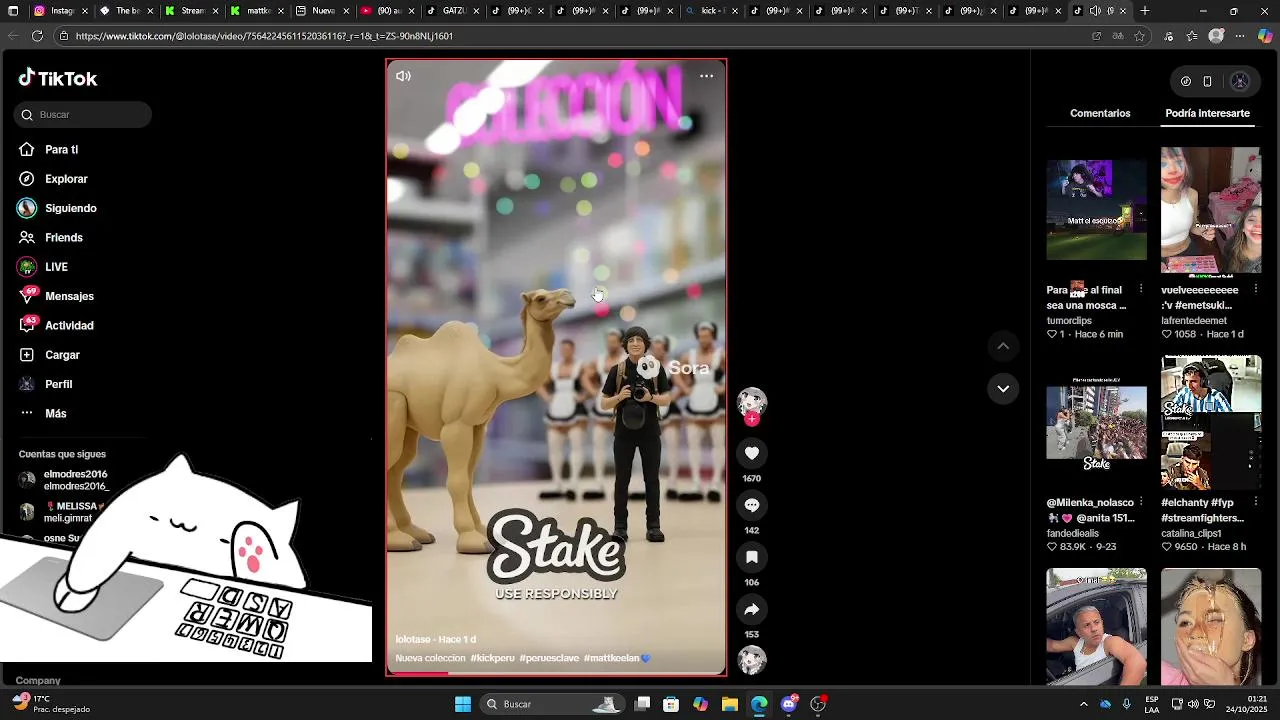
Task: Click the tumorclips username
Action: tap(1069, 321)
